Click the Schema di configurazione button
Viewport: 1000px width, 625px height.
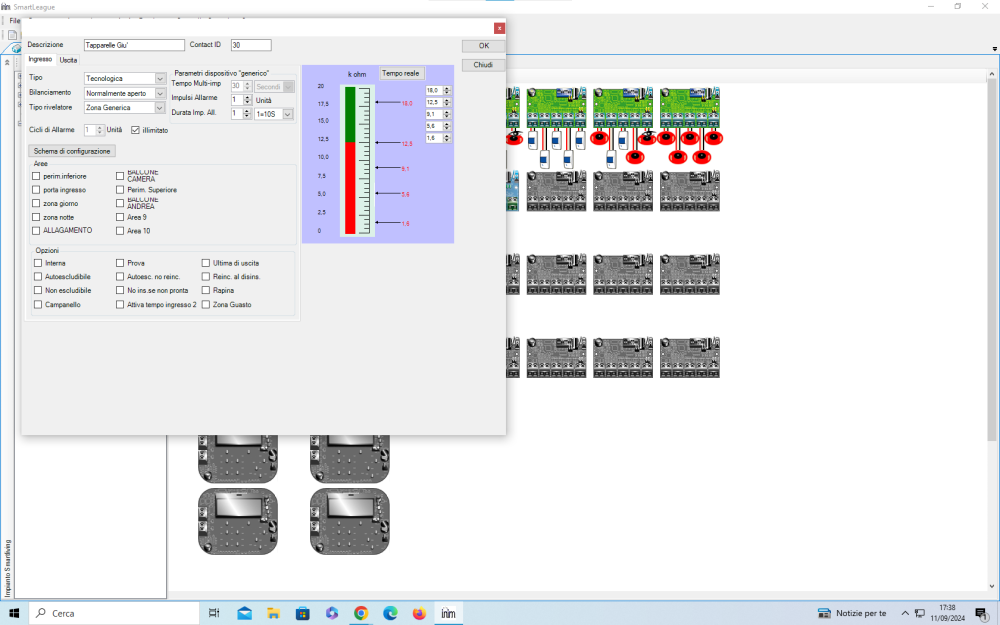[x=73, y=151]
